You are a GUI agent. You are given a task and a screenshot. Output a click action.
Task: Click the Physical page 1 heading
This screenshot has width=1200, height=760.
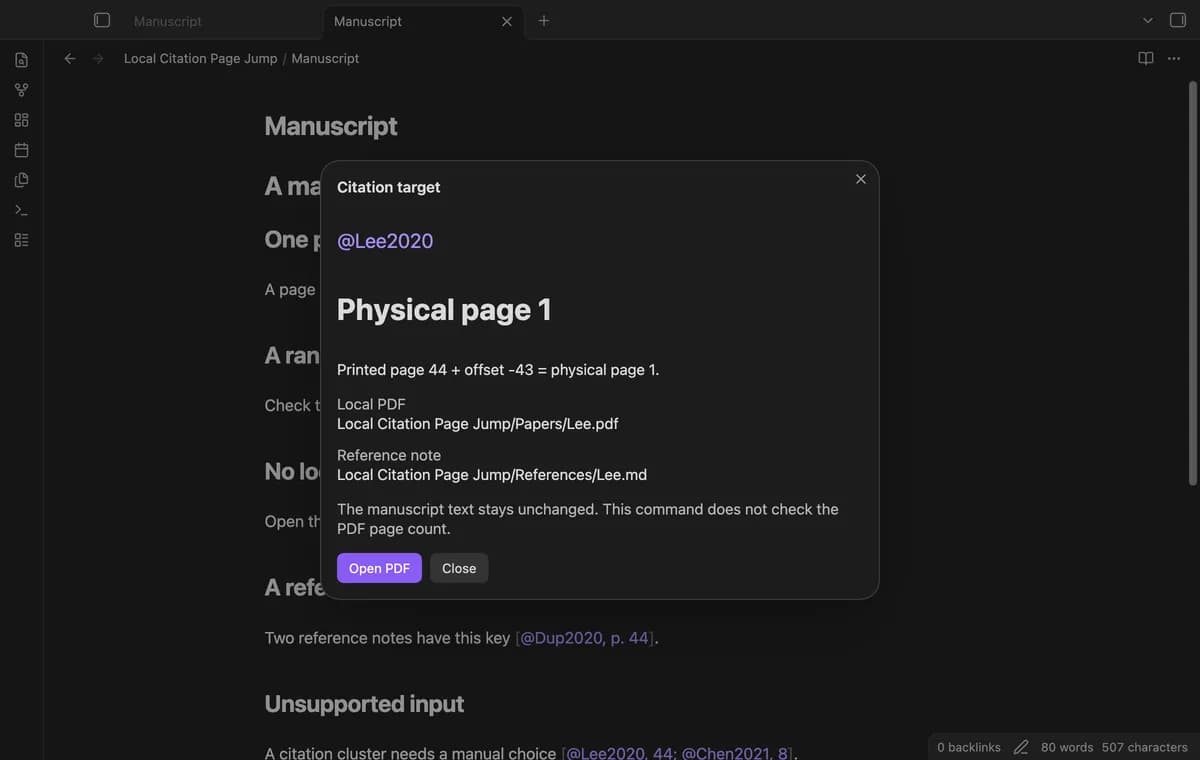[444, 309]
